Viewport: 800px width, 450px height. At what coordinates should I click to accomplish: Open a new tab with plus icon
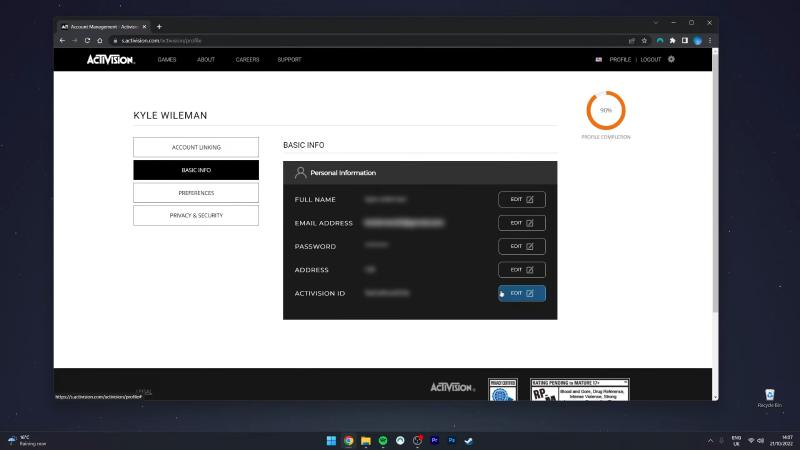(x=159, y=27)
